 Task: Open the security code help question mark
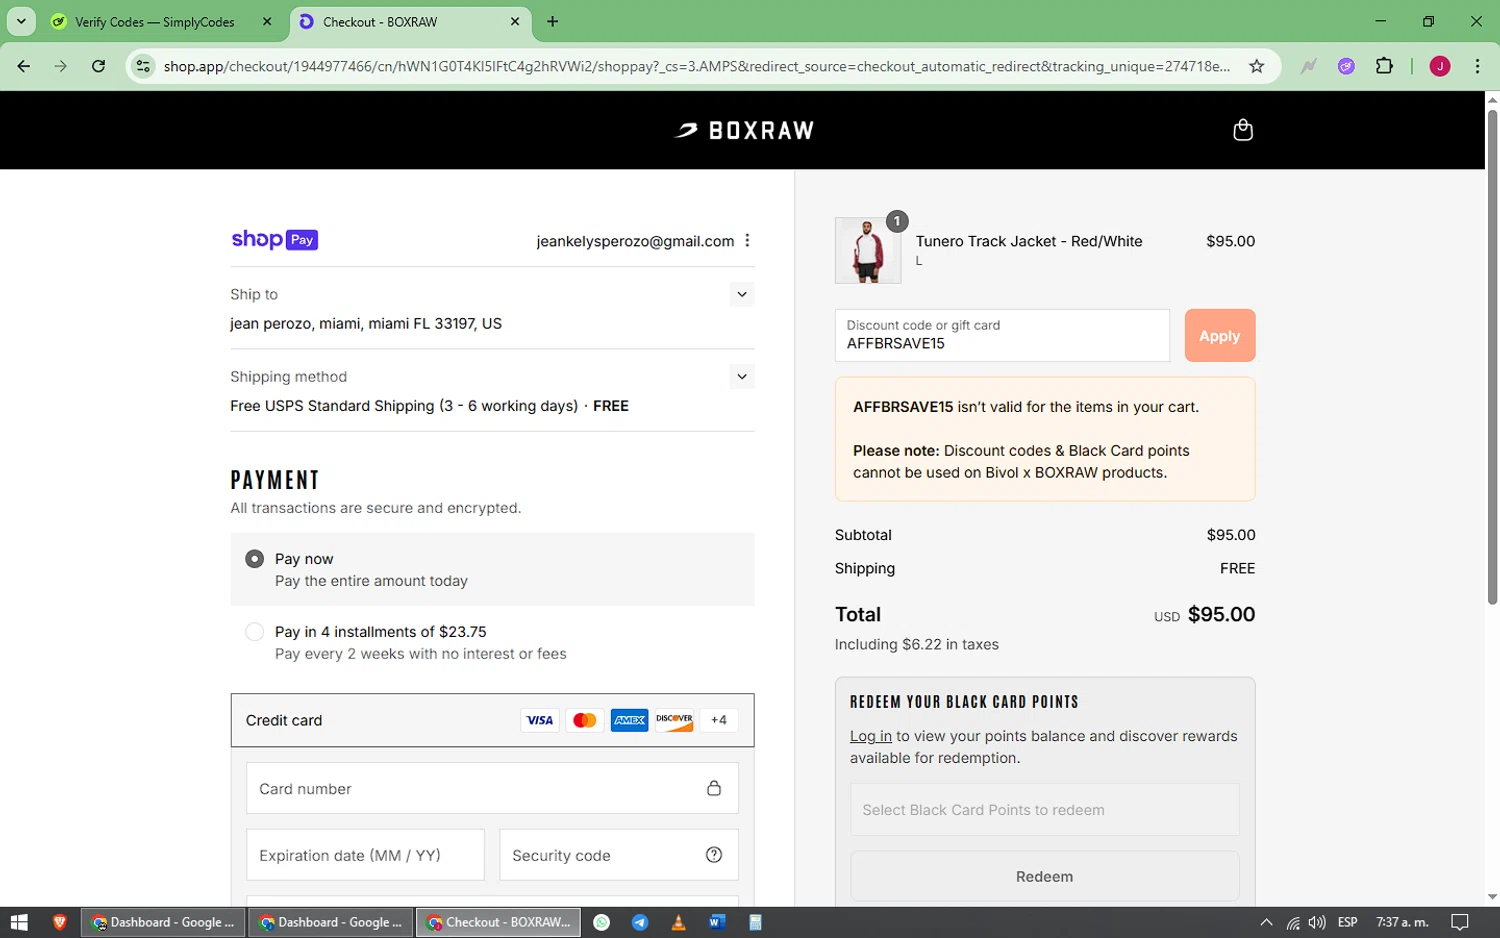click(x=714, y=855)
